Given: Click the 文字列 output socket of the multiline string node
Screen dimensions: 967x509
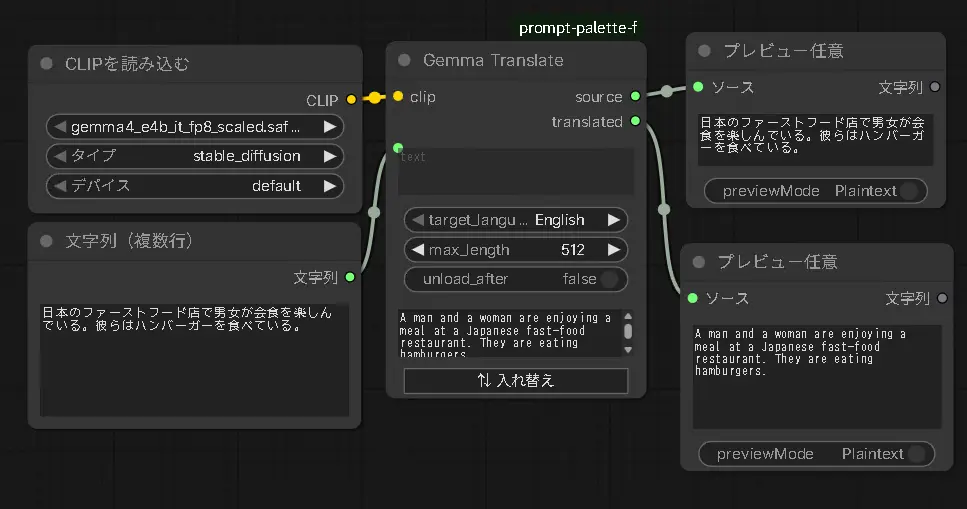Looking at the screenshot, I should 350,277.
